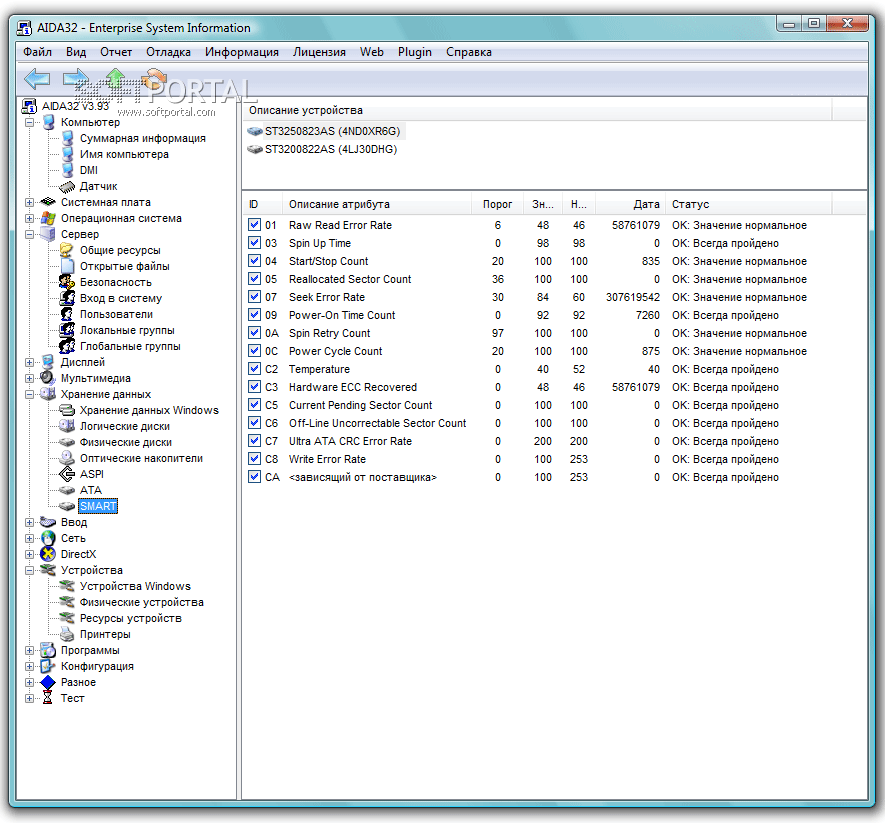Toggle the Write Error Rate checkbox
Viewport: 885px width, 823px height.
click(255, 459)
